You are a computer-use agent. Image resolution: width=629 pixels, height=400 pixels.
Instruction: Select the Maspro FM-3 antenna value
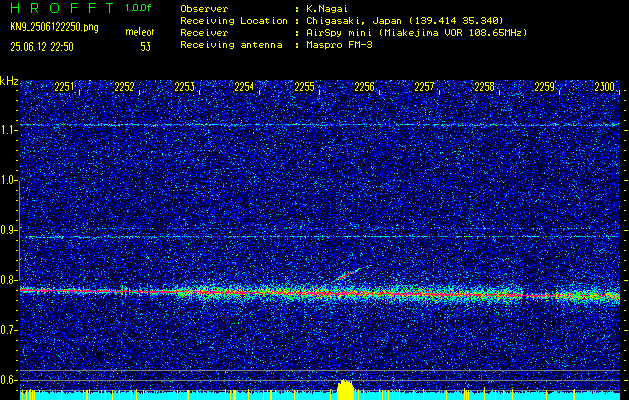[339, 45]
